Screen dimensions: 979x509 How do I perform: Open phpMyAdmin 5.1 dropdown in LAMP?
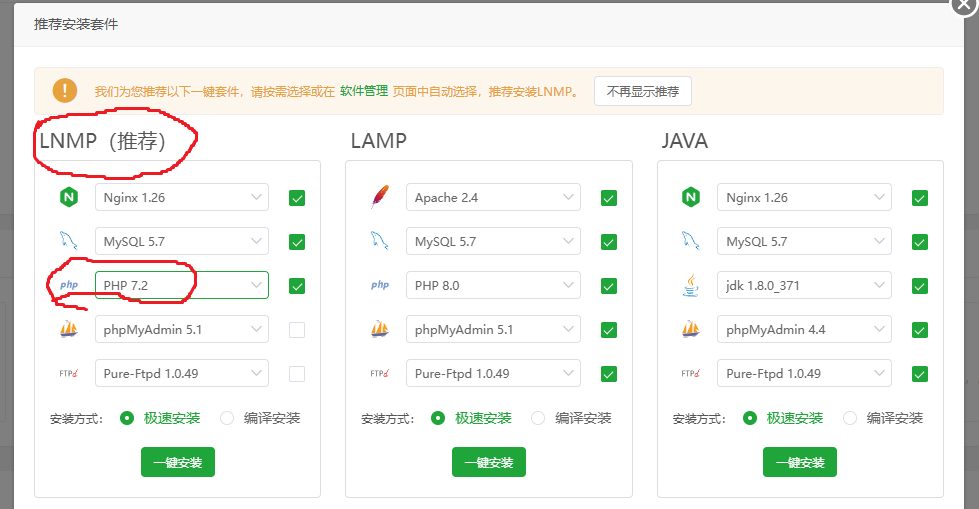click(x=493, y=329)
